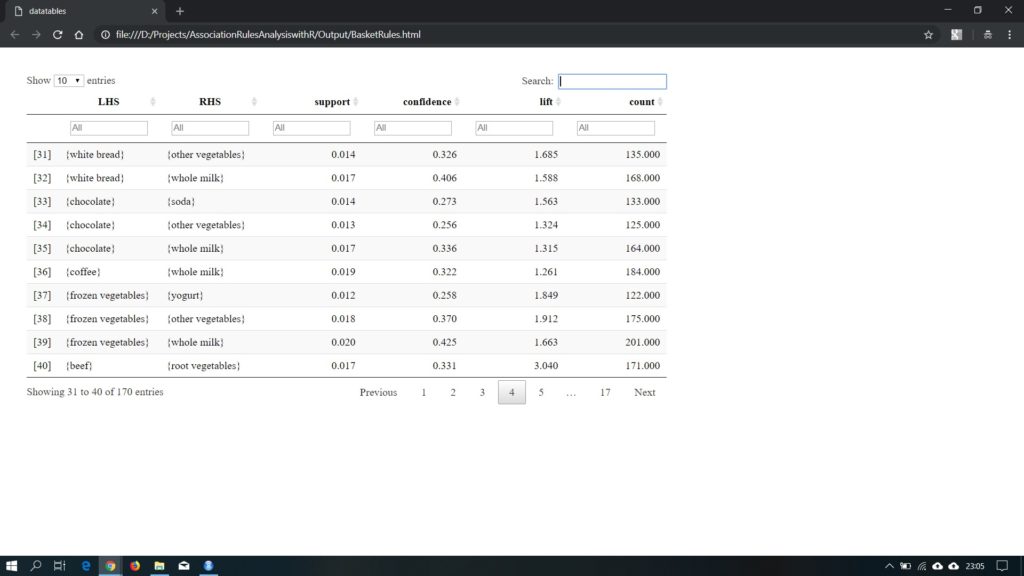This screenshot has width=1024, height=576.
Task: Open Firefox from the taskbar
Action: point(134,565)
